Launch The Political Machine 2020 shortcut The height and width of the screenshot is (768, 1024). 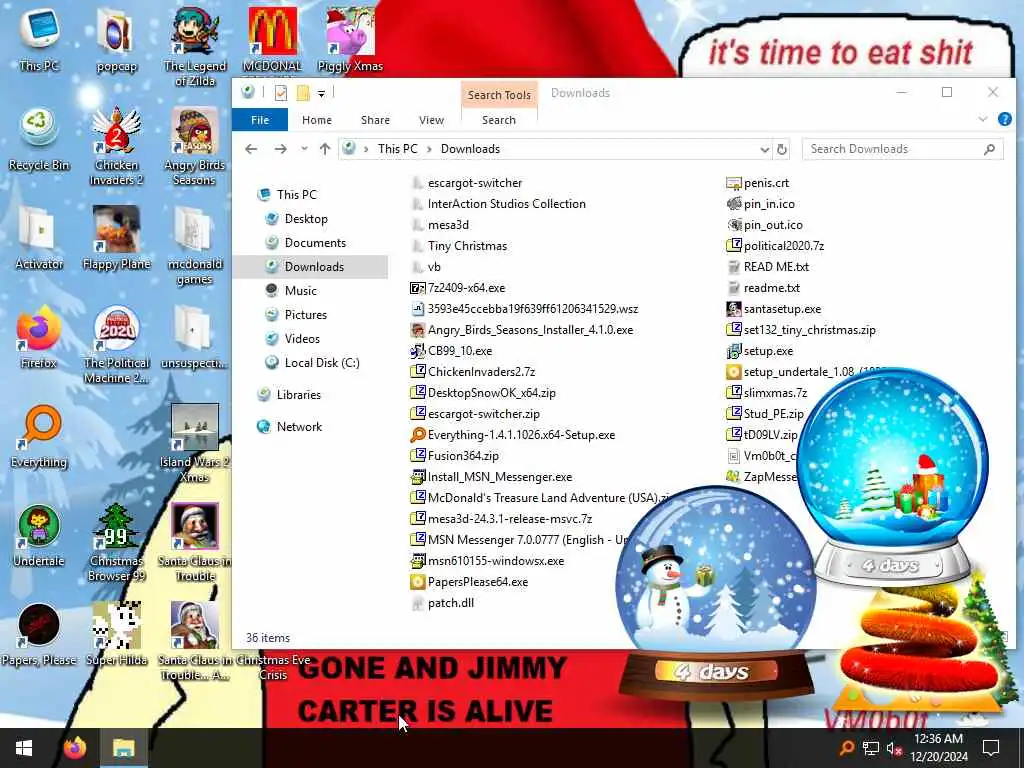(116, 345)
